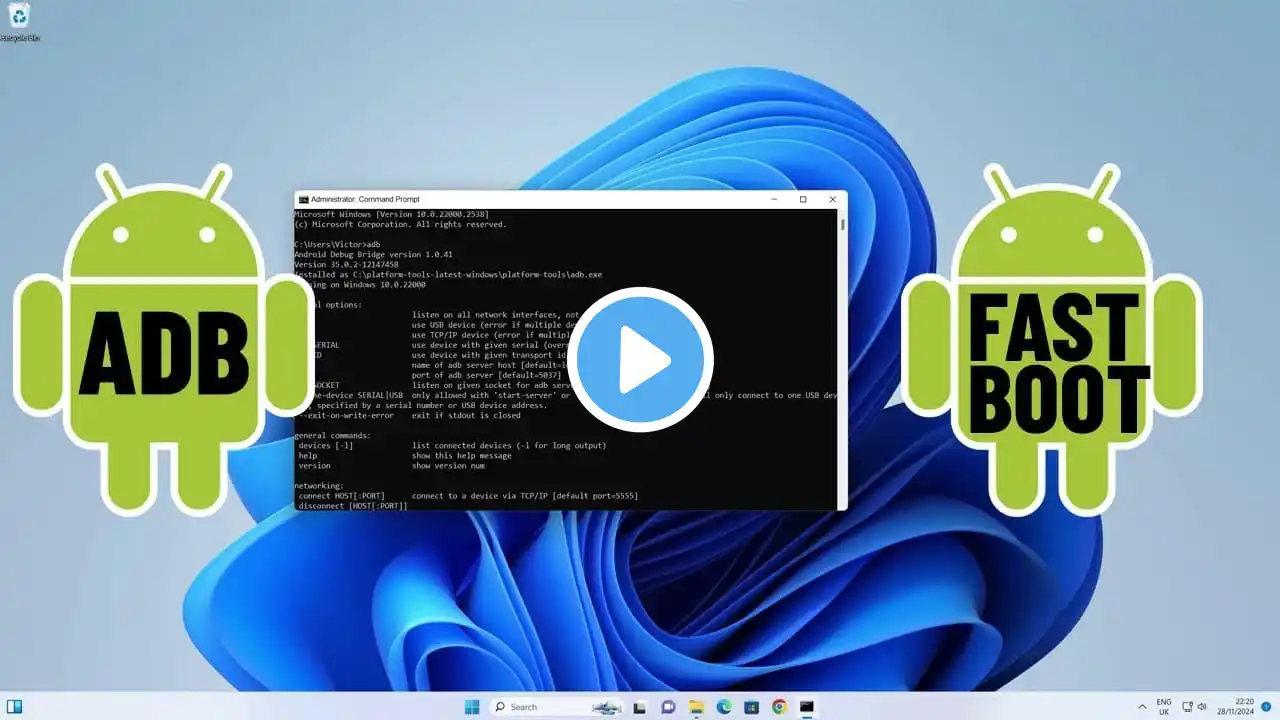Click the 'devices [-l]' command entry
The height and width of the screenshot is (720, 1280).
click(x=326, y=446)
